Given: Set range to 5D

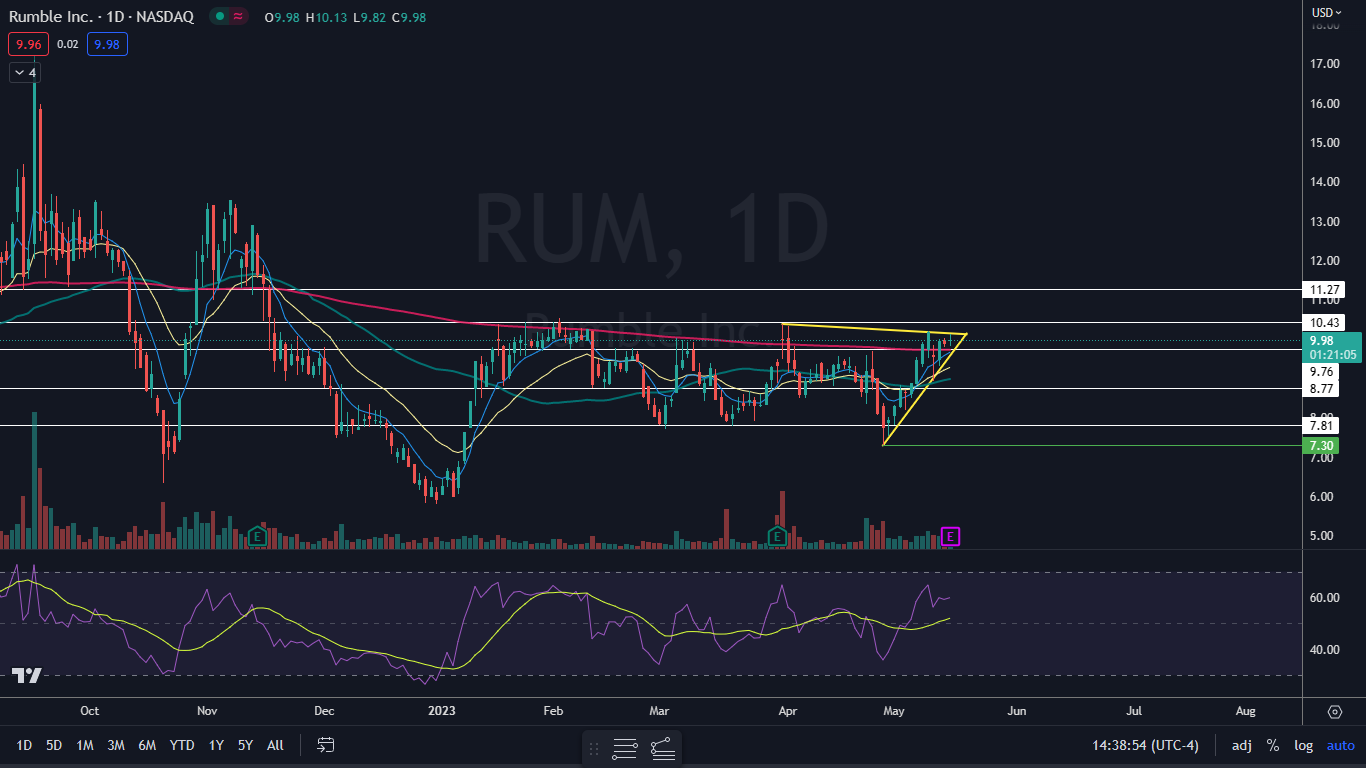Looking at the screenshot, I should coord(54,745).
